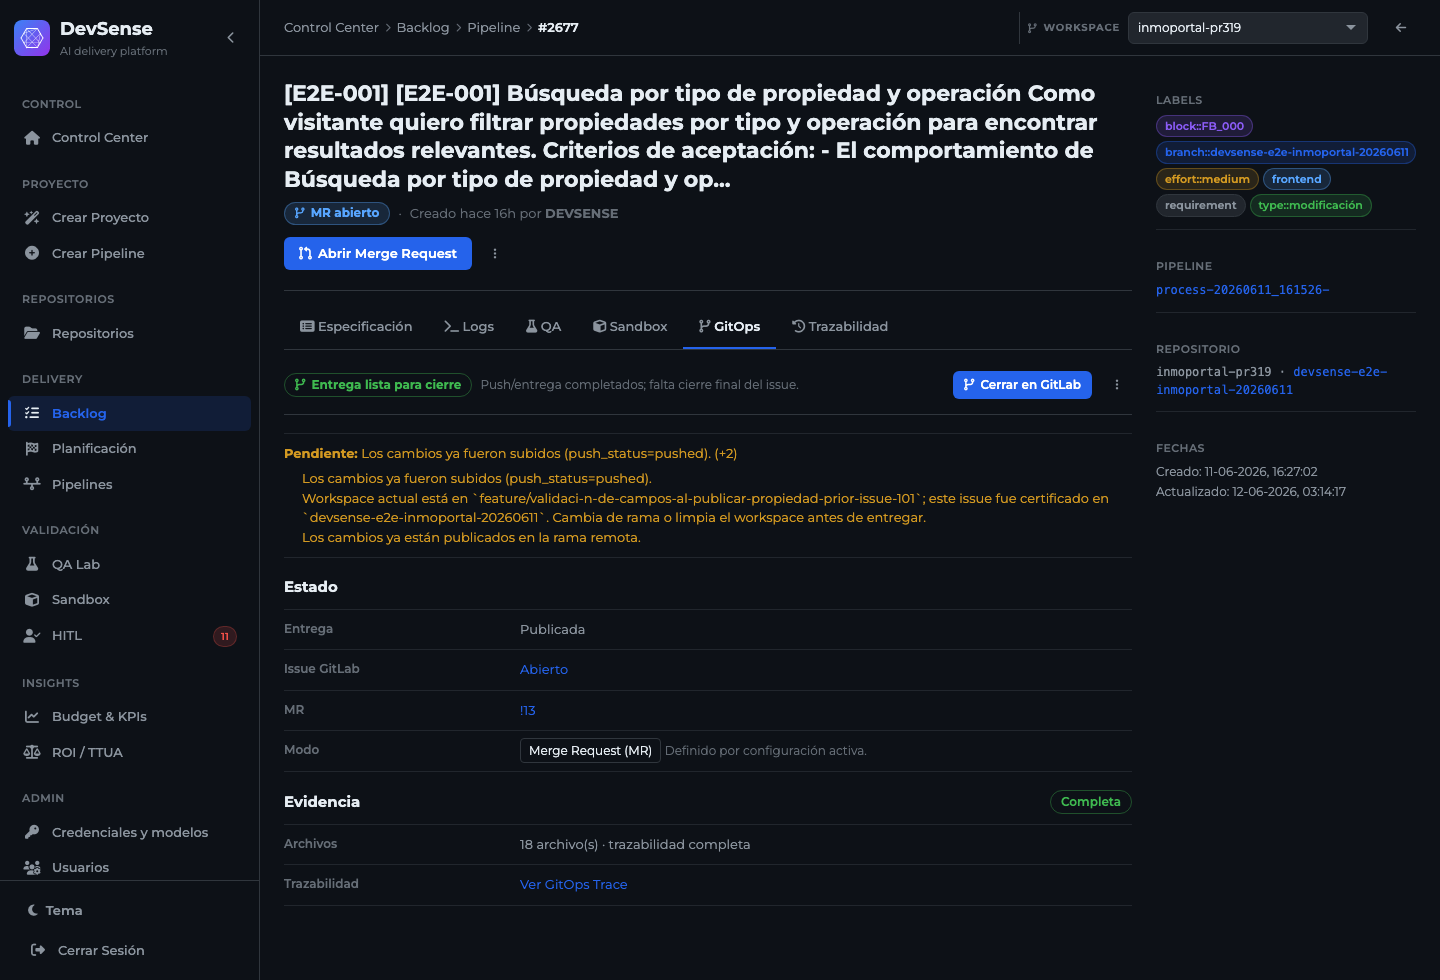Open Crear Proyecto in the sidebar
The width and height of the screenshot is (1440, 980).
[129, 218]
